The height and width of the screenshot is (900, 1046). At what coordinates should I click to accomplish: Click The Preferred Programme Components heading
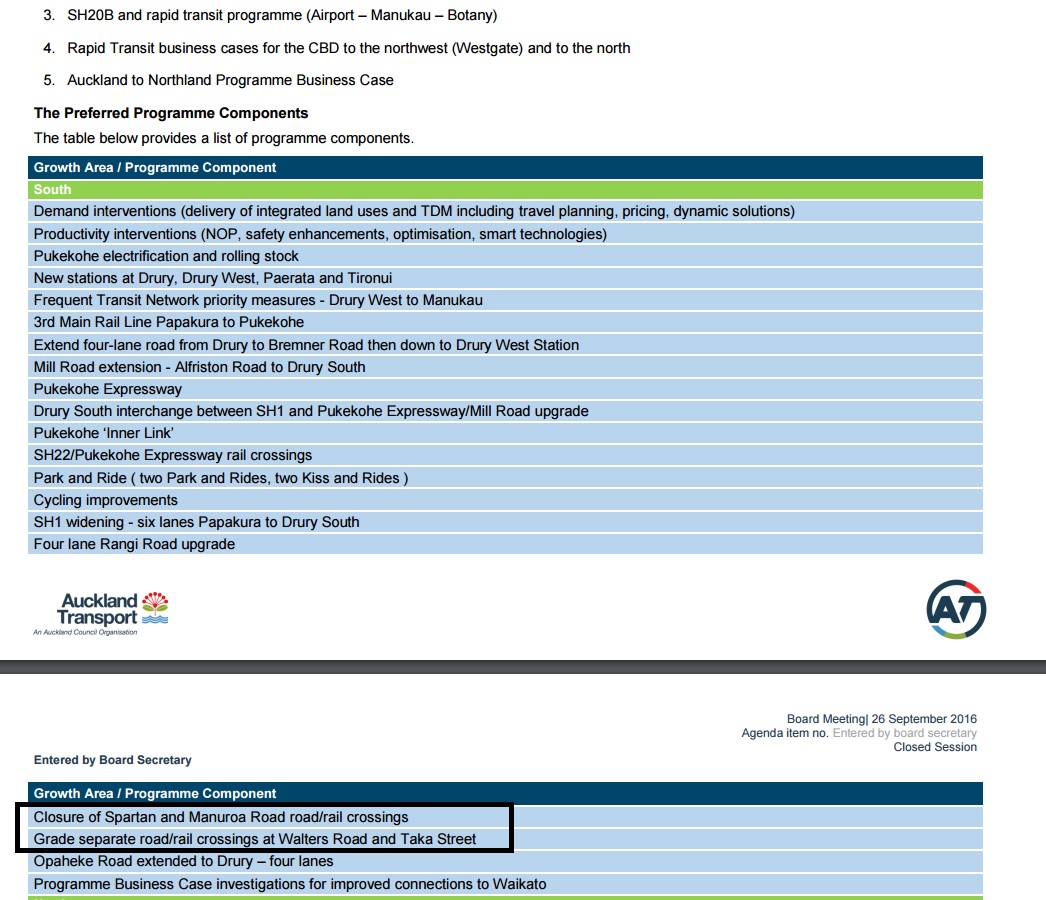coord(171,113)
